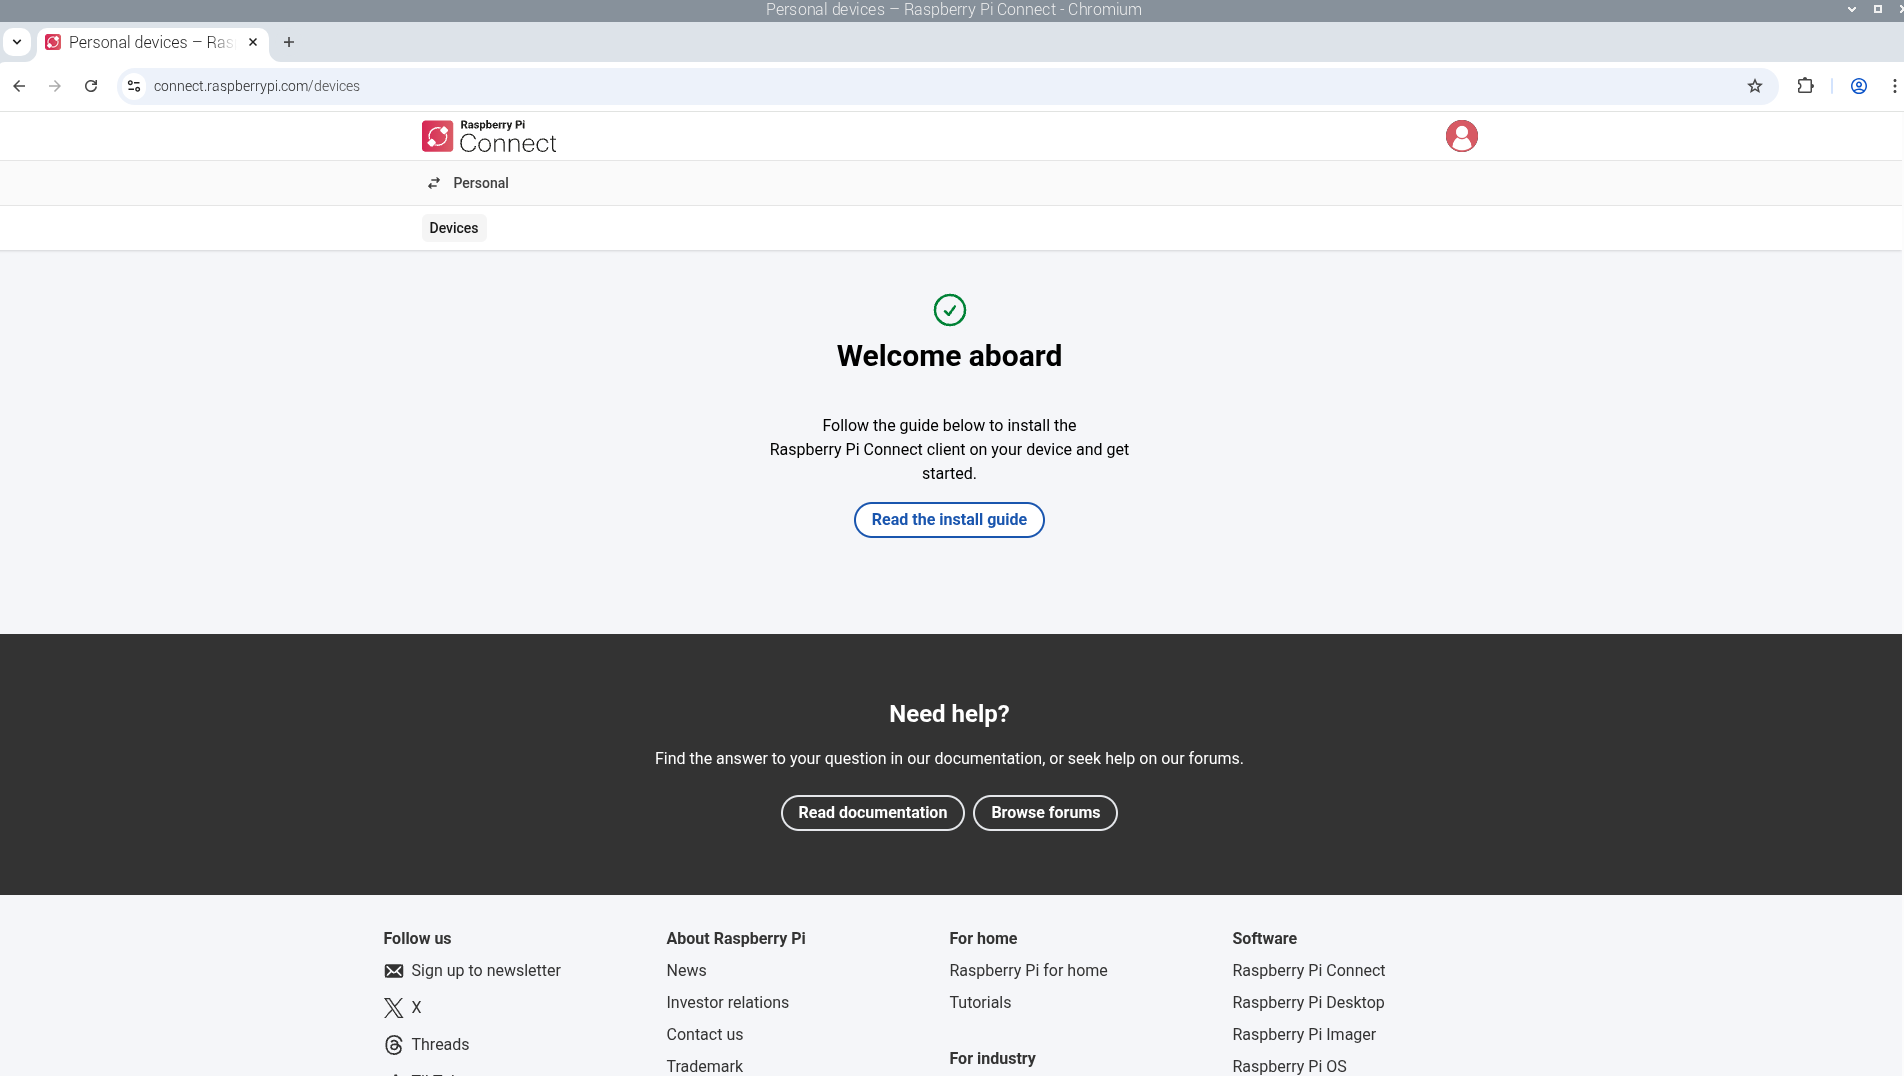Open Raspberry Pi Connect footer link
The width and height of the screenshot is (1904, 1076).
pos(1308,971)
